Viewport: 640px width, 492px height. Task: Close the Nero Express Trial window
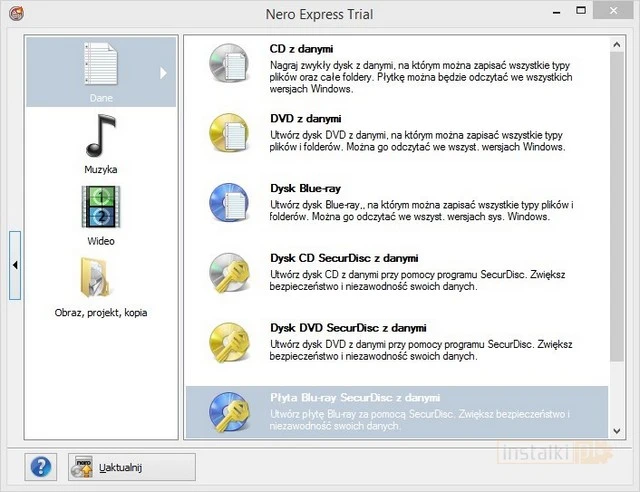coord(619,14)
